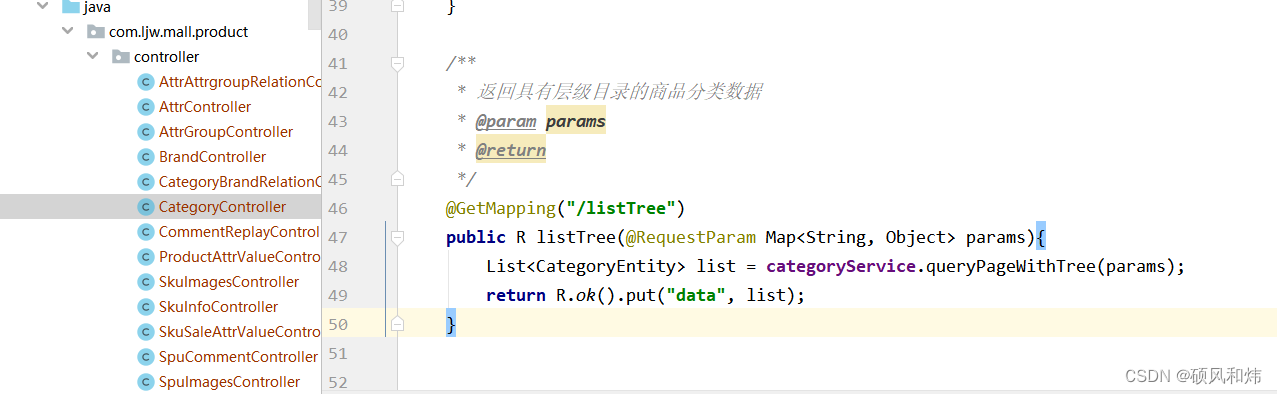The width and height of the screenshot is (1277, 394).
Task: Select the highlighted CategoryController file
Action: click(222, 206)
